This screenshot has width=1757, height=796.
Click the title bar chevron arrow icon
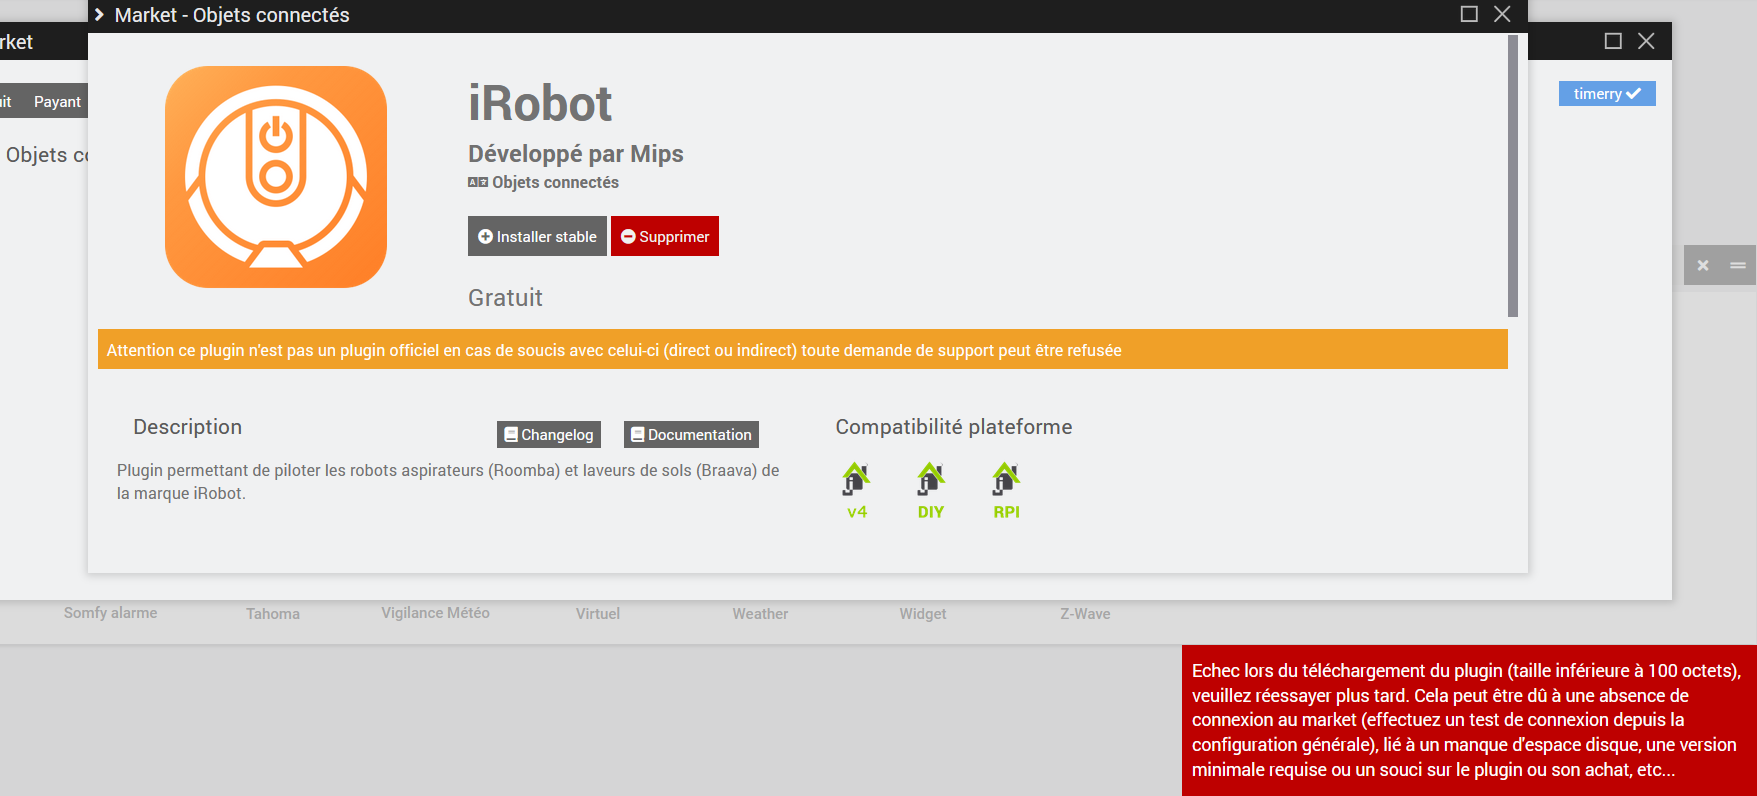[x=99, y=14]
